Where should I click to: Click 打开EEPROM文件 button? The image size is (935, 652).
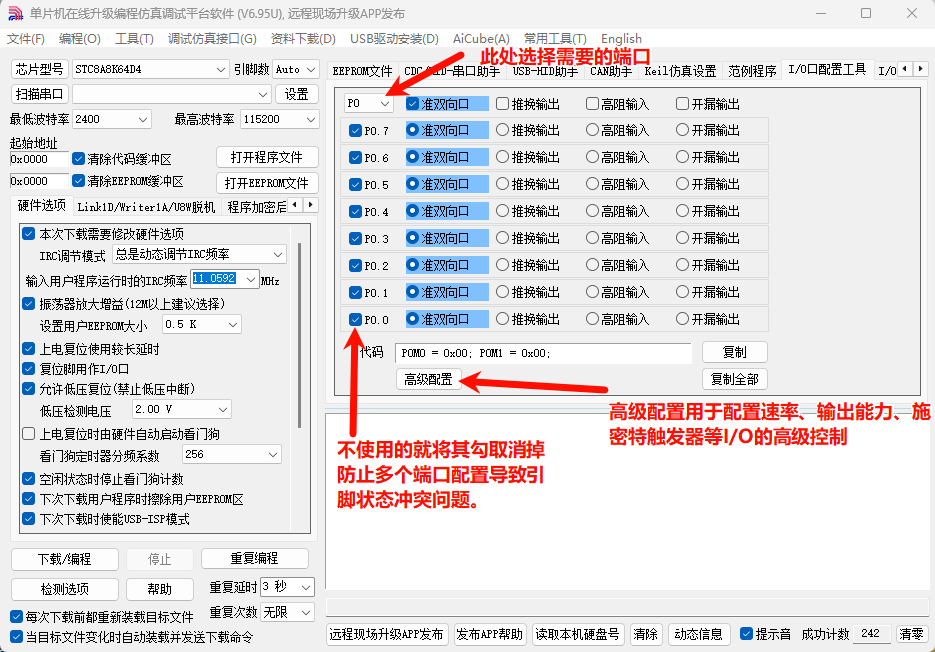coord(267,183)
